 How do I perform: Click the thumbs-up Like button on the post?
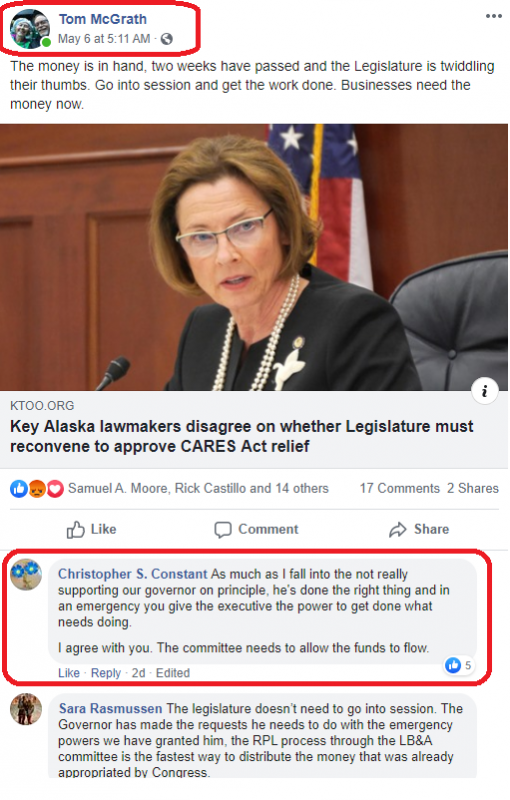[92, 529]
